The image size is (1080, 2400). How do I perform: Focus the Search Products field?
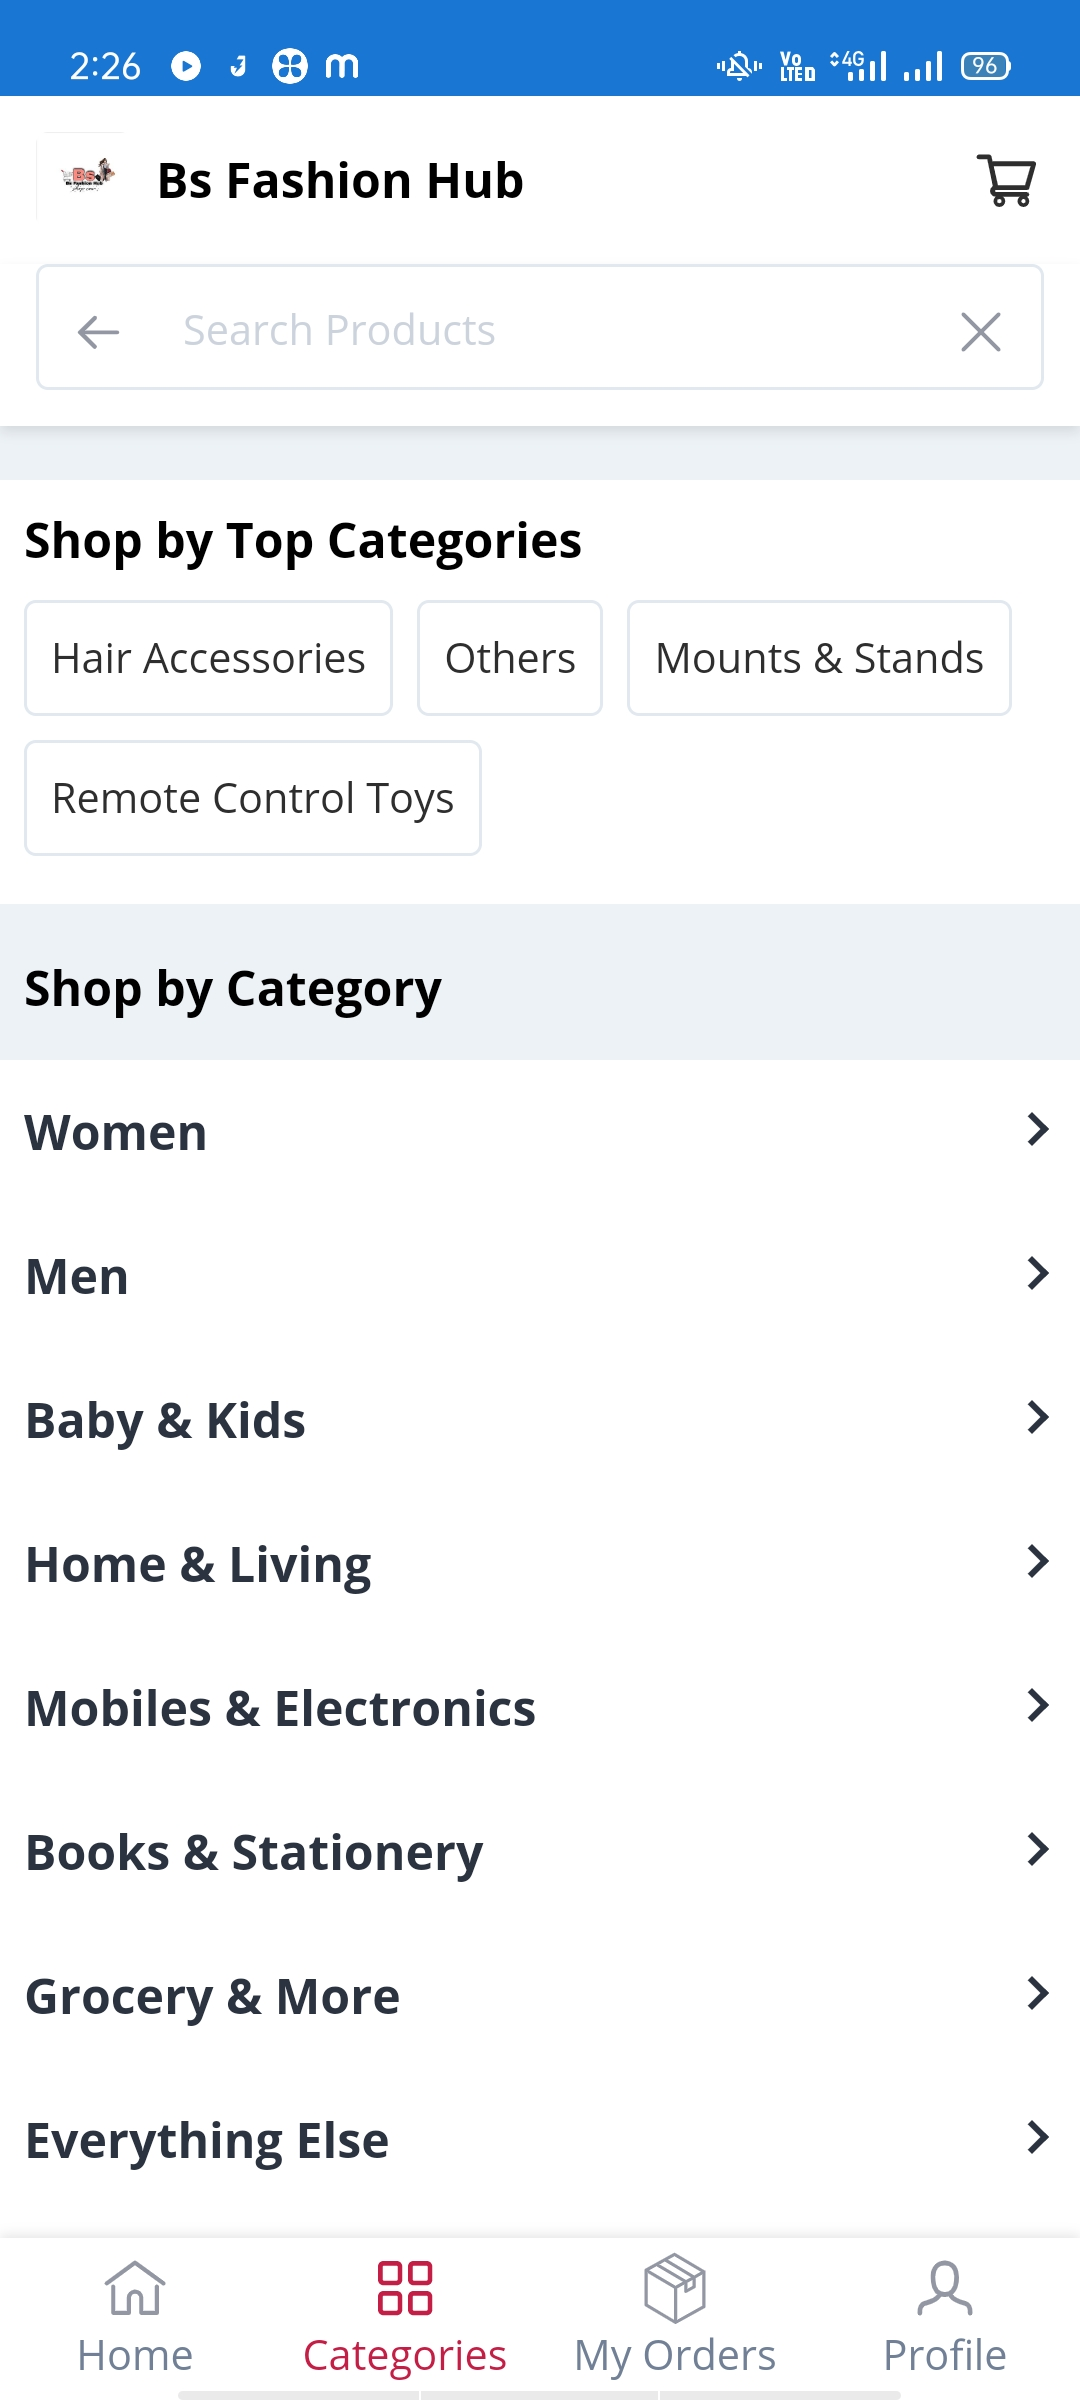540,328
